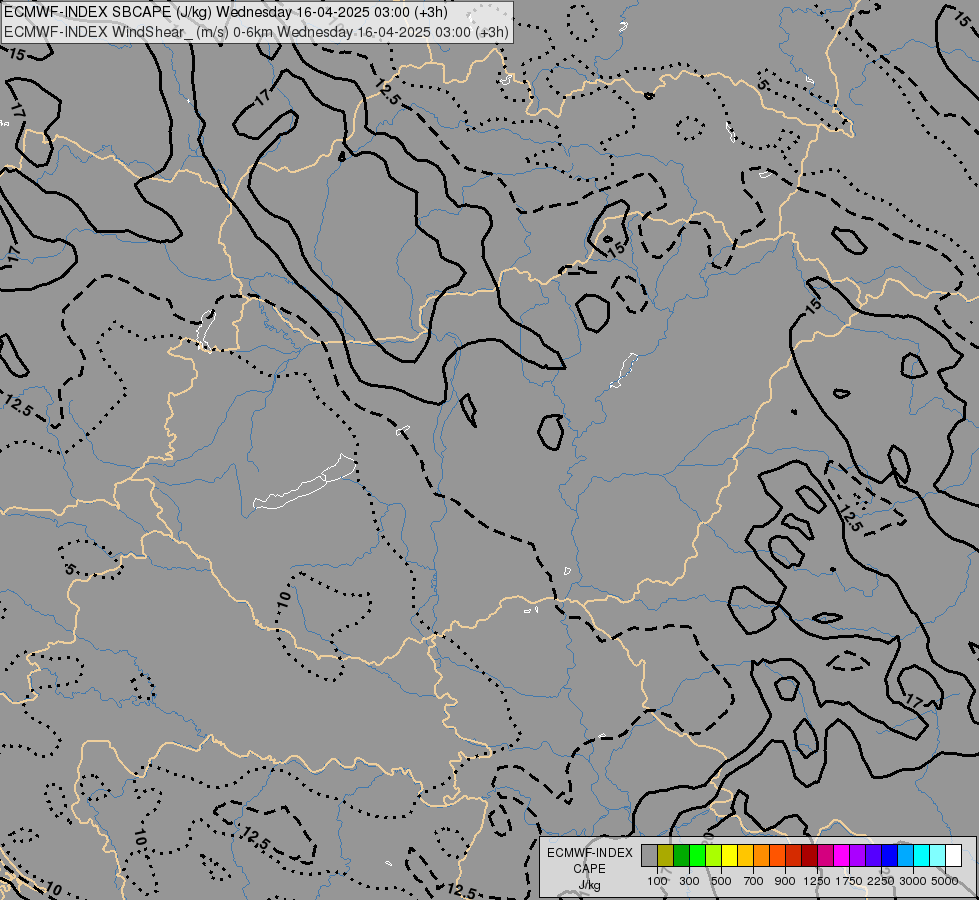Click the J/kg unit label in legend
The image size is (979, 900).
coord(589,885)
